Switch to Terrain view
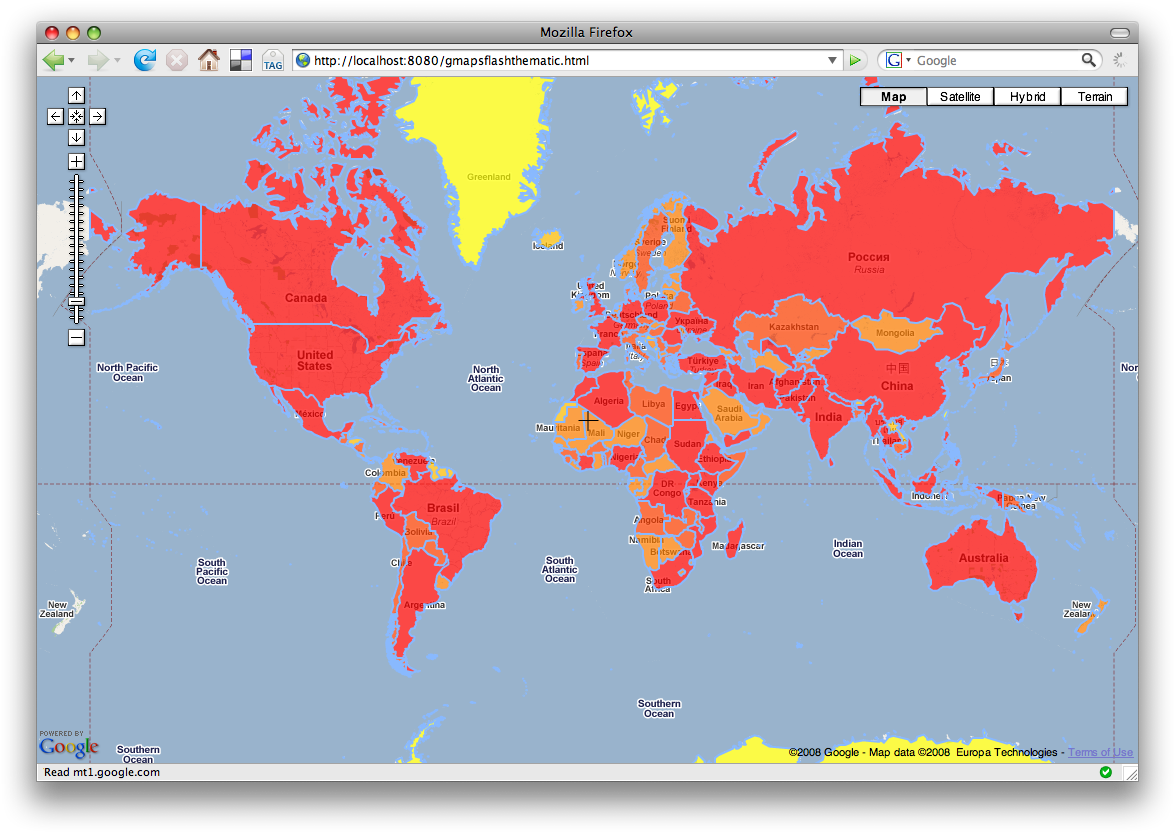 coord(1094,96)
